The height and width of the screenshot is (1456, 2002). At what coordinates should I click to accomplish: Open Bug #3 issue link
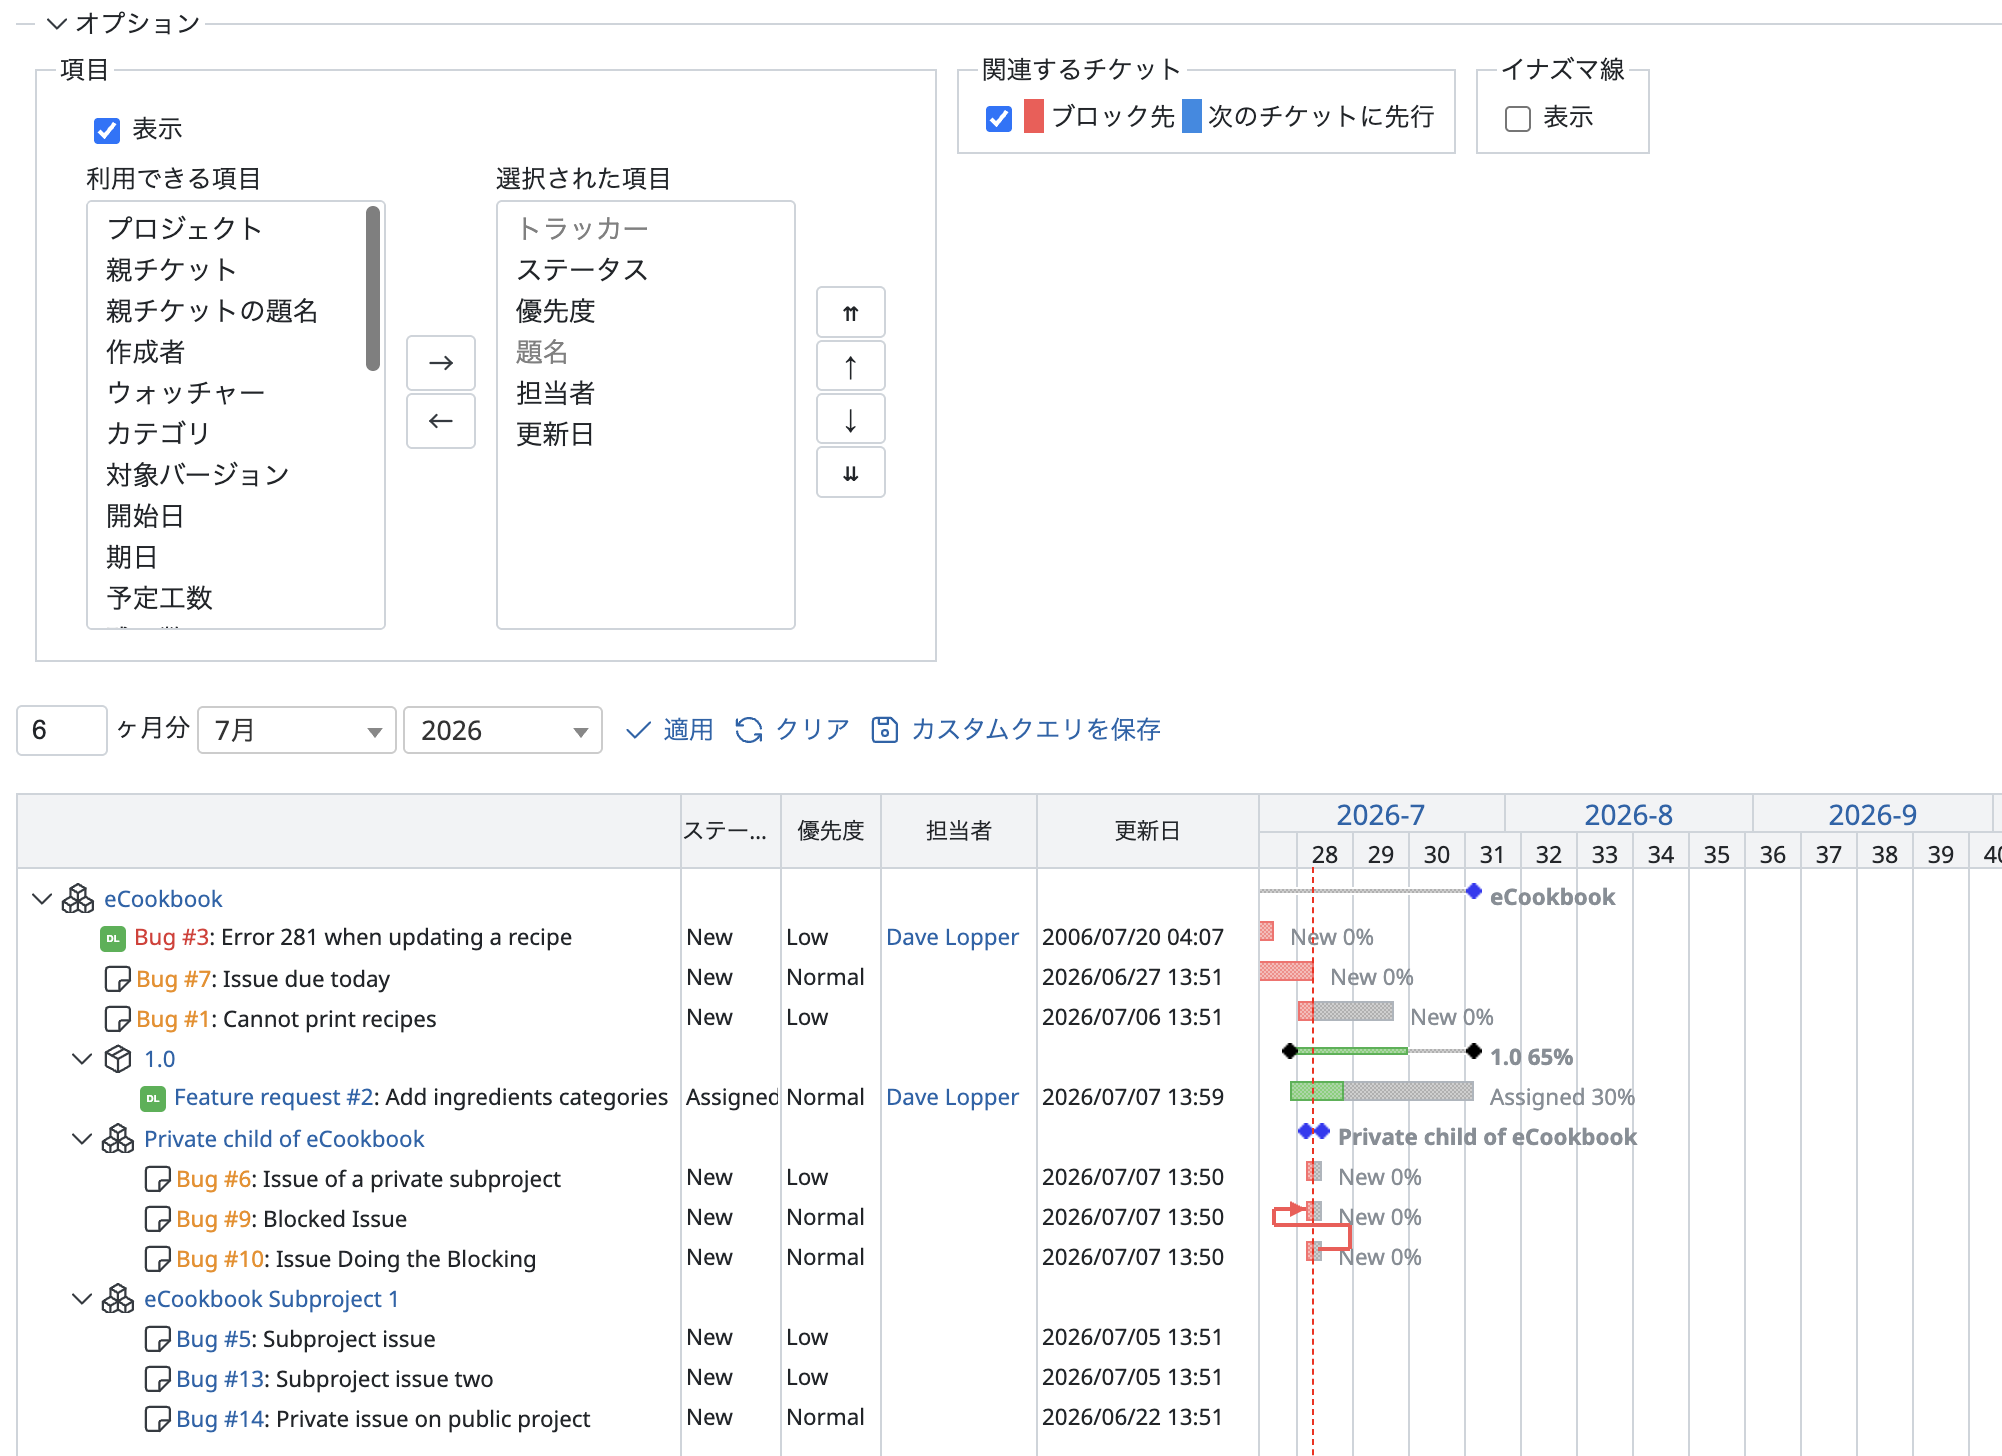170,937
